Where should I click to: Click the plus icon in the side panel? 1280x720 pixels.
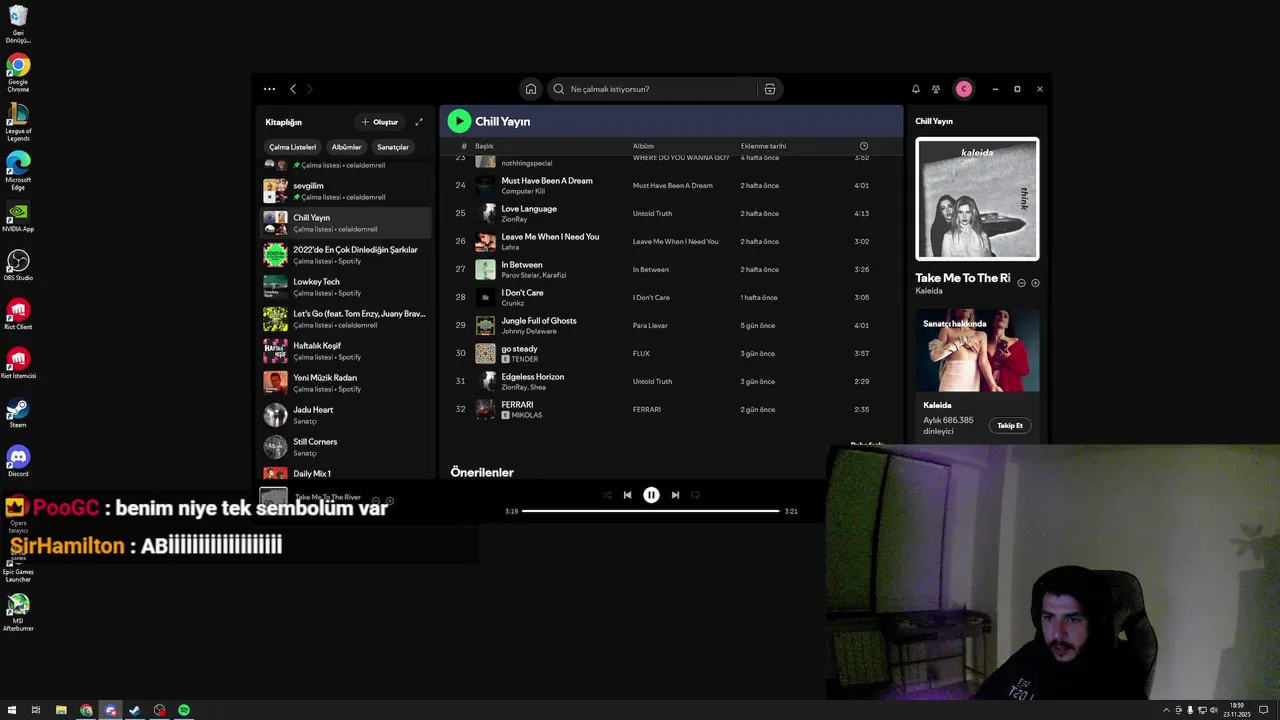[1035, 283]
